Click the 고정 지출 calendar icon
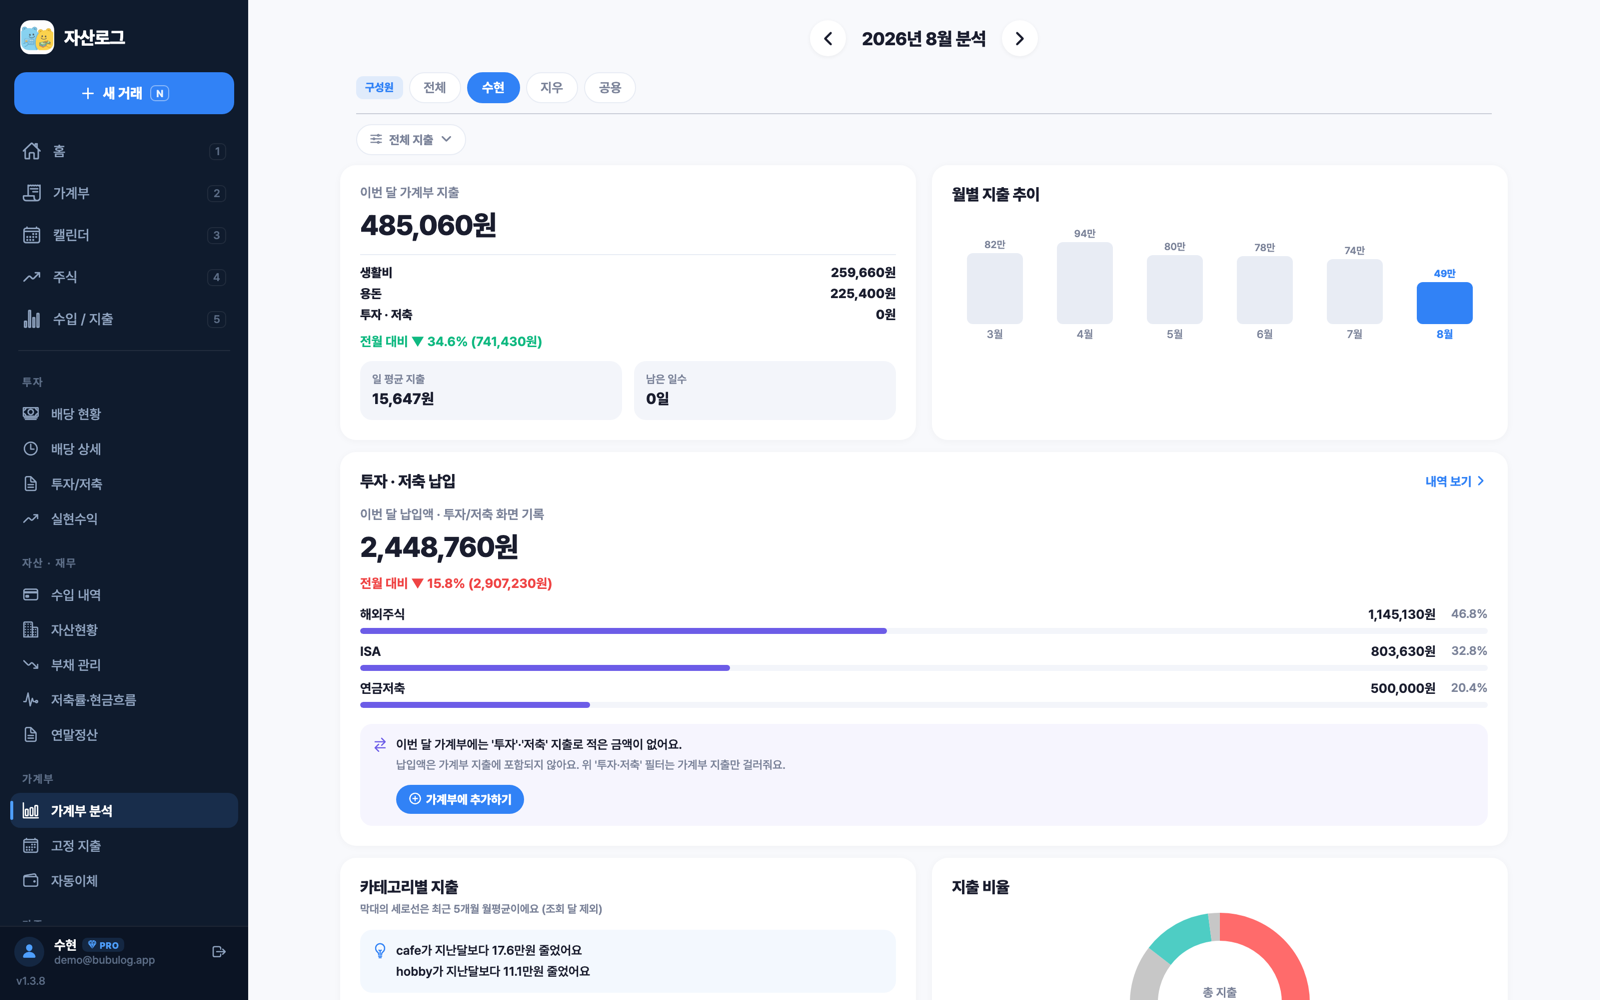The height and width of the screenshot is (1000, 1600). (31, 846)
